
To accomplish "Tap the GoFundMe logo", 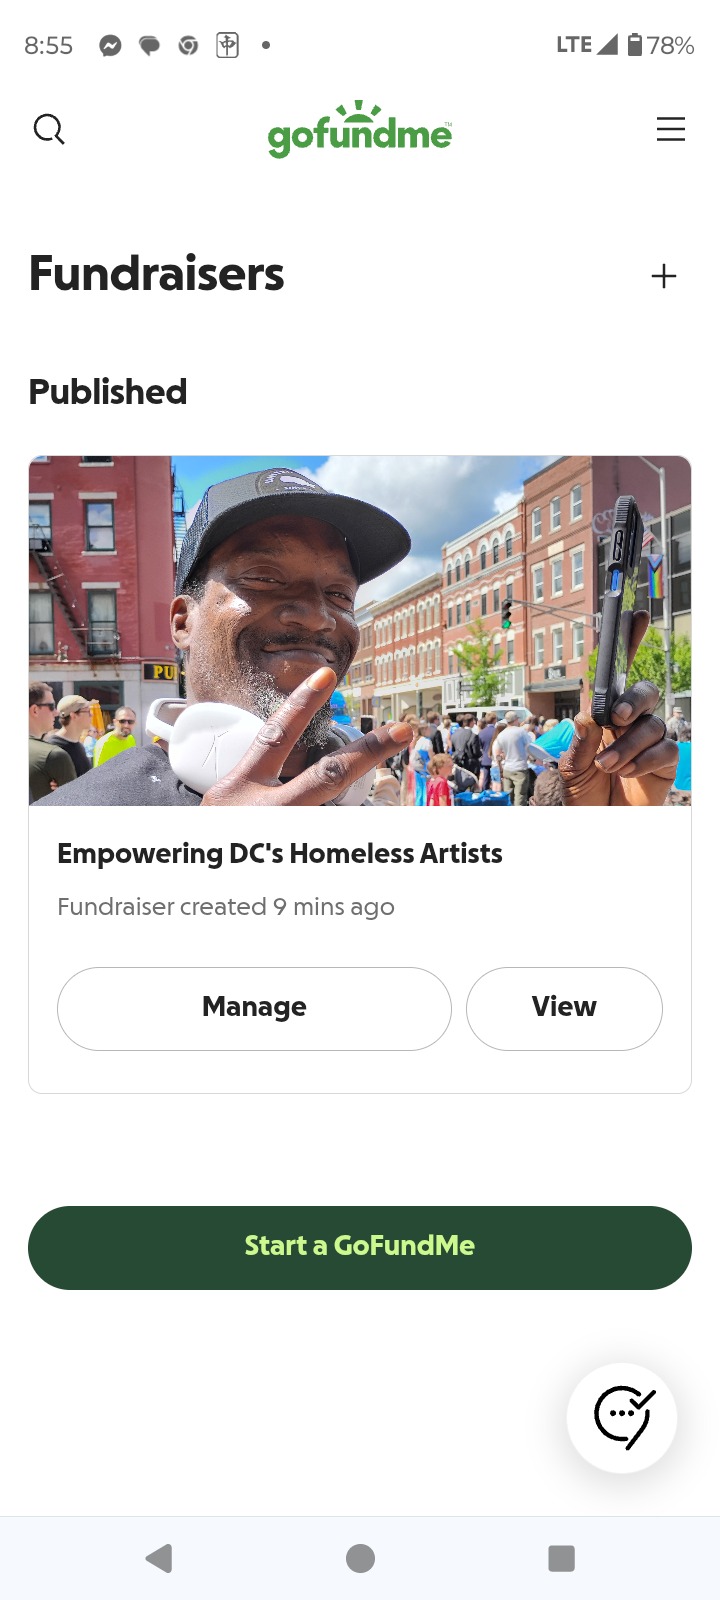I will [360, 129].
